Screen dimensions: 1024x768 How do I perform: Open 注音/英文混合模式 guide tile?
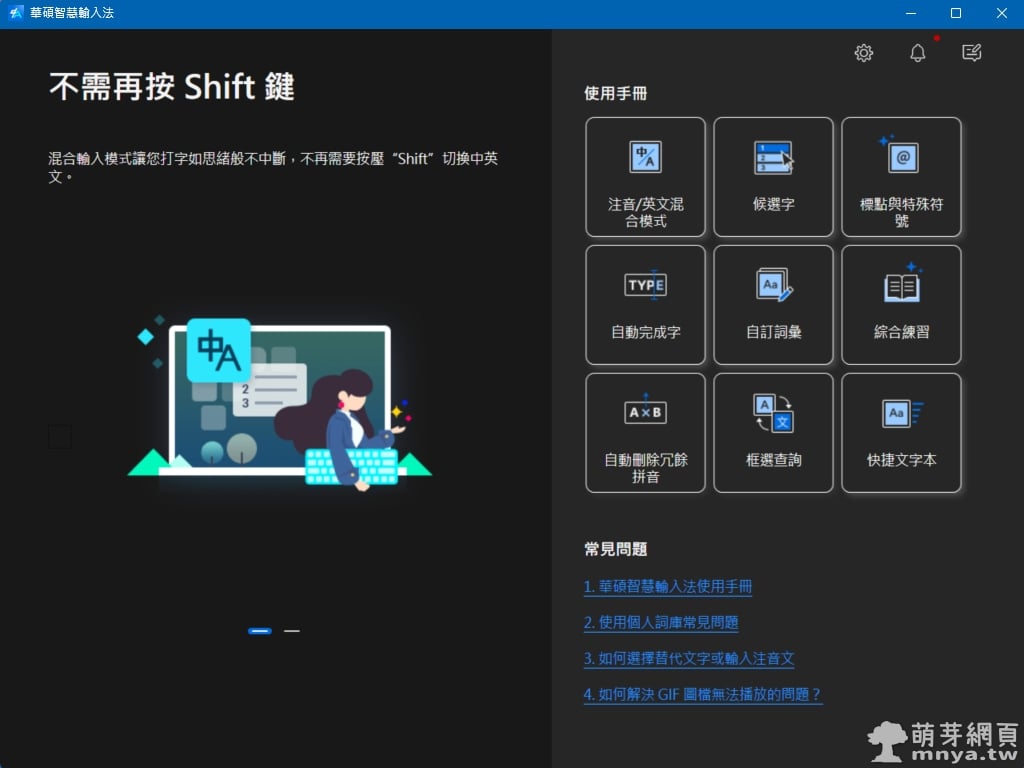pos(646,177)
